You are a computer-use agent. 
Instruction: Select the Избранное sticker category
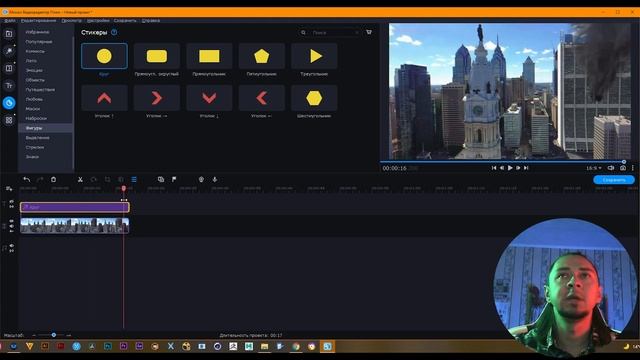pyautogui.click(x=37, y=32)
